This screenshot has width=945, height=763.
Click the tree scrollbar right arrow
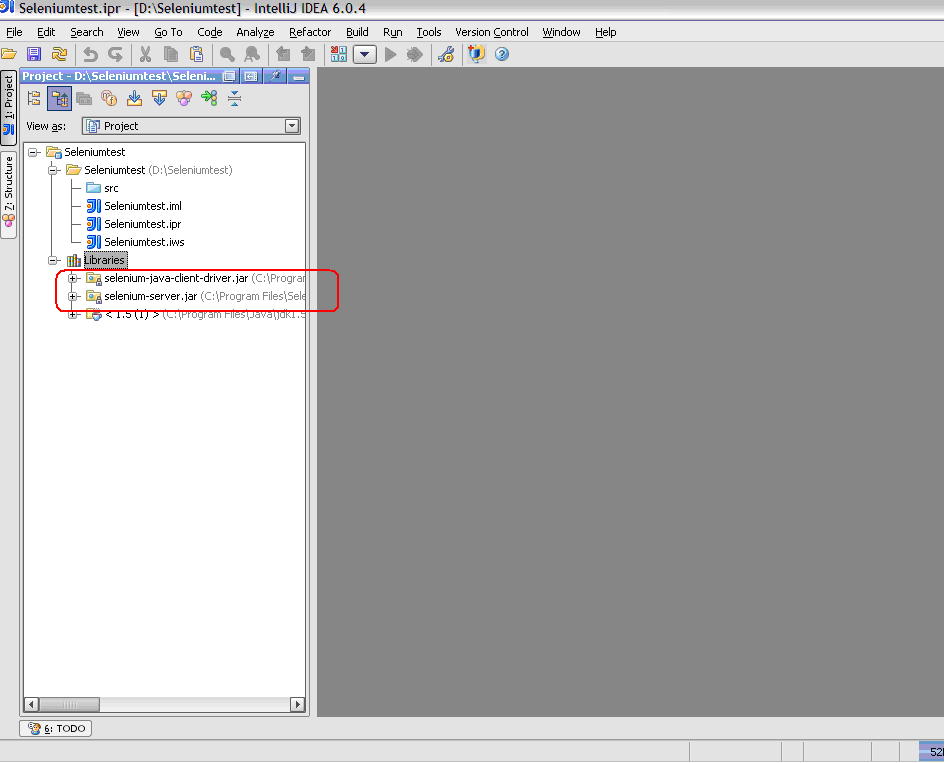297,704
